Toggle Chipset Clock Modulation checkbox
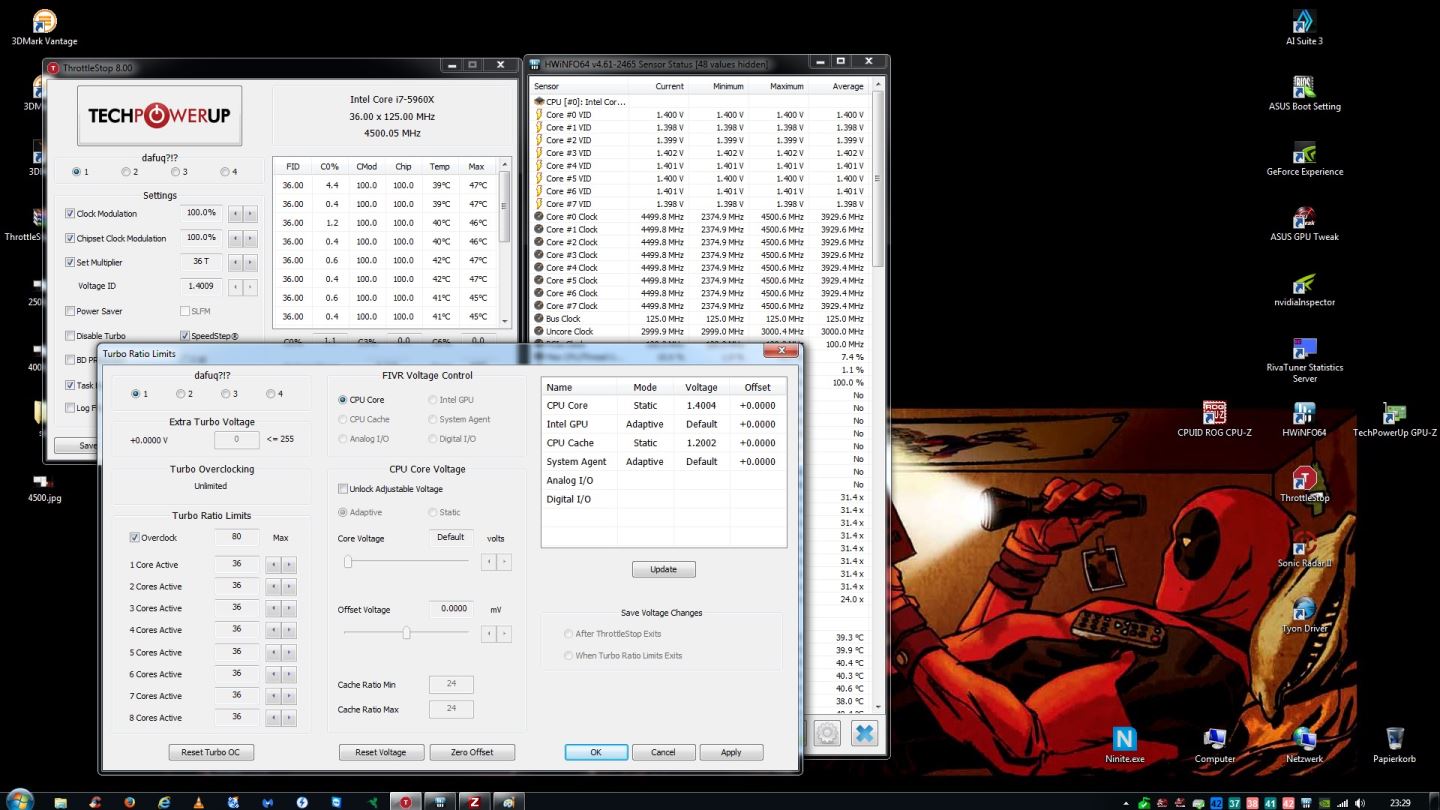The height and width of the screenshot is (810, 1440). coord(70,238)
